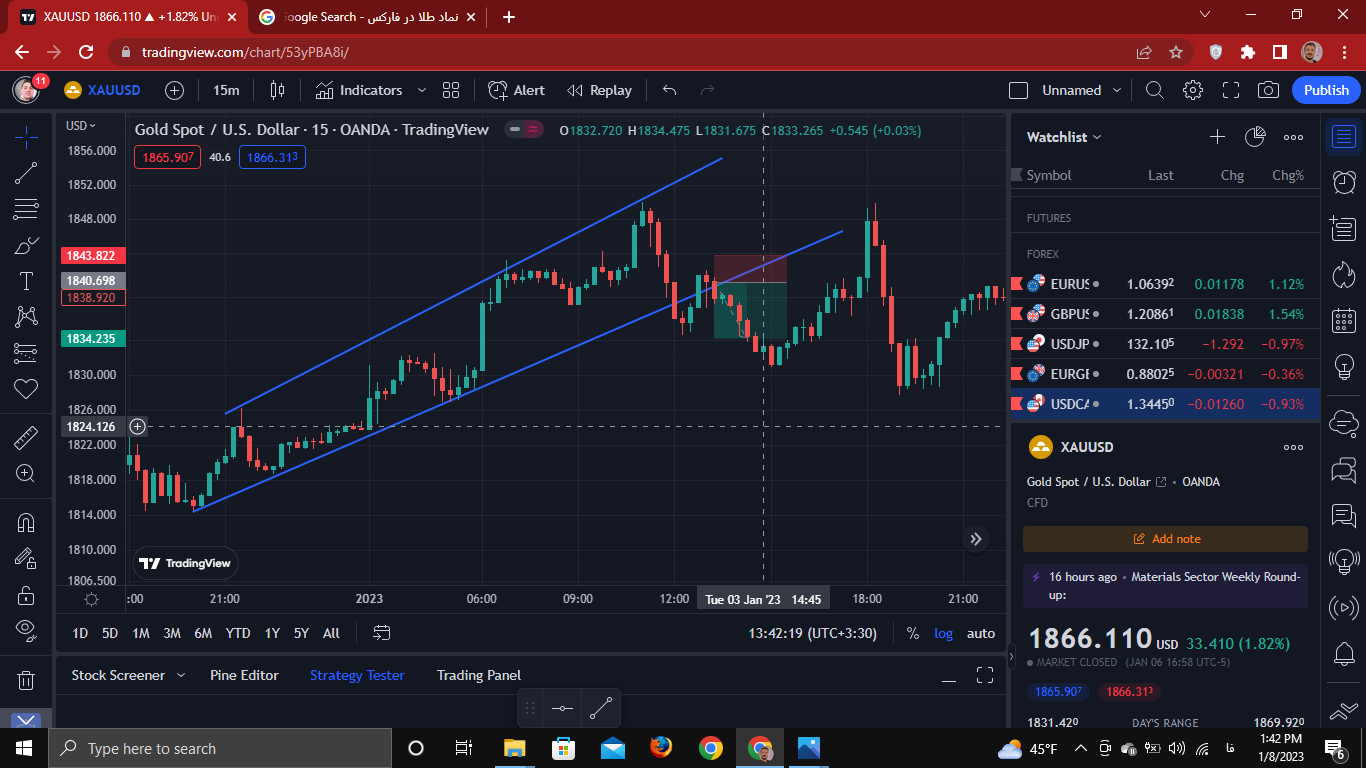Open the Indicators dropdown arrow

tap(422, 90)
